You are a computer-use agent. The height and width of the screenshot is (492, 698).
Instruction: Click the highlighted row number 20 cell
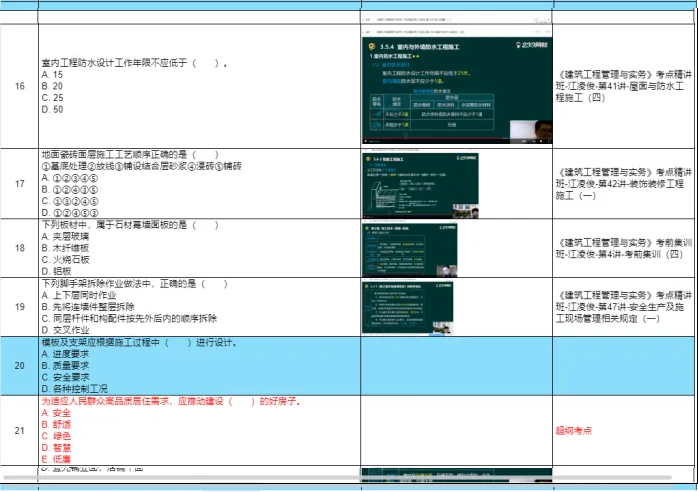click(19, 365)
